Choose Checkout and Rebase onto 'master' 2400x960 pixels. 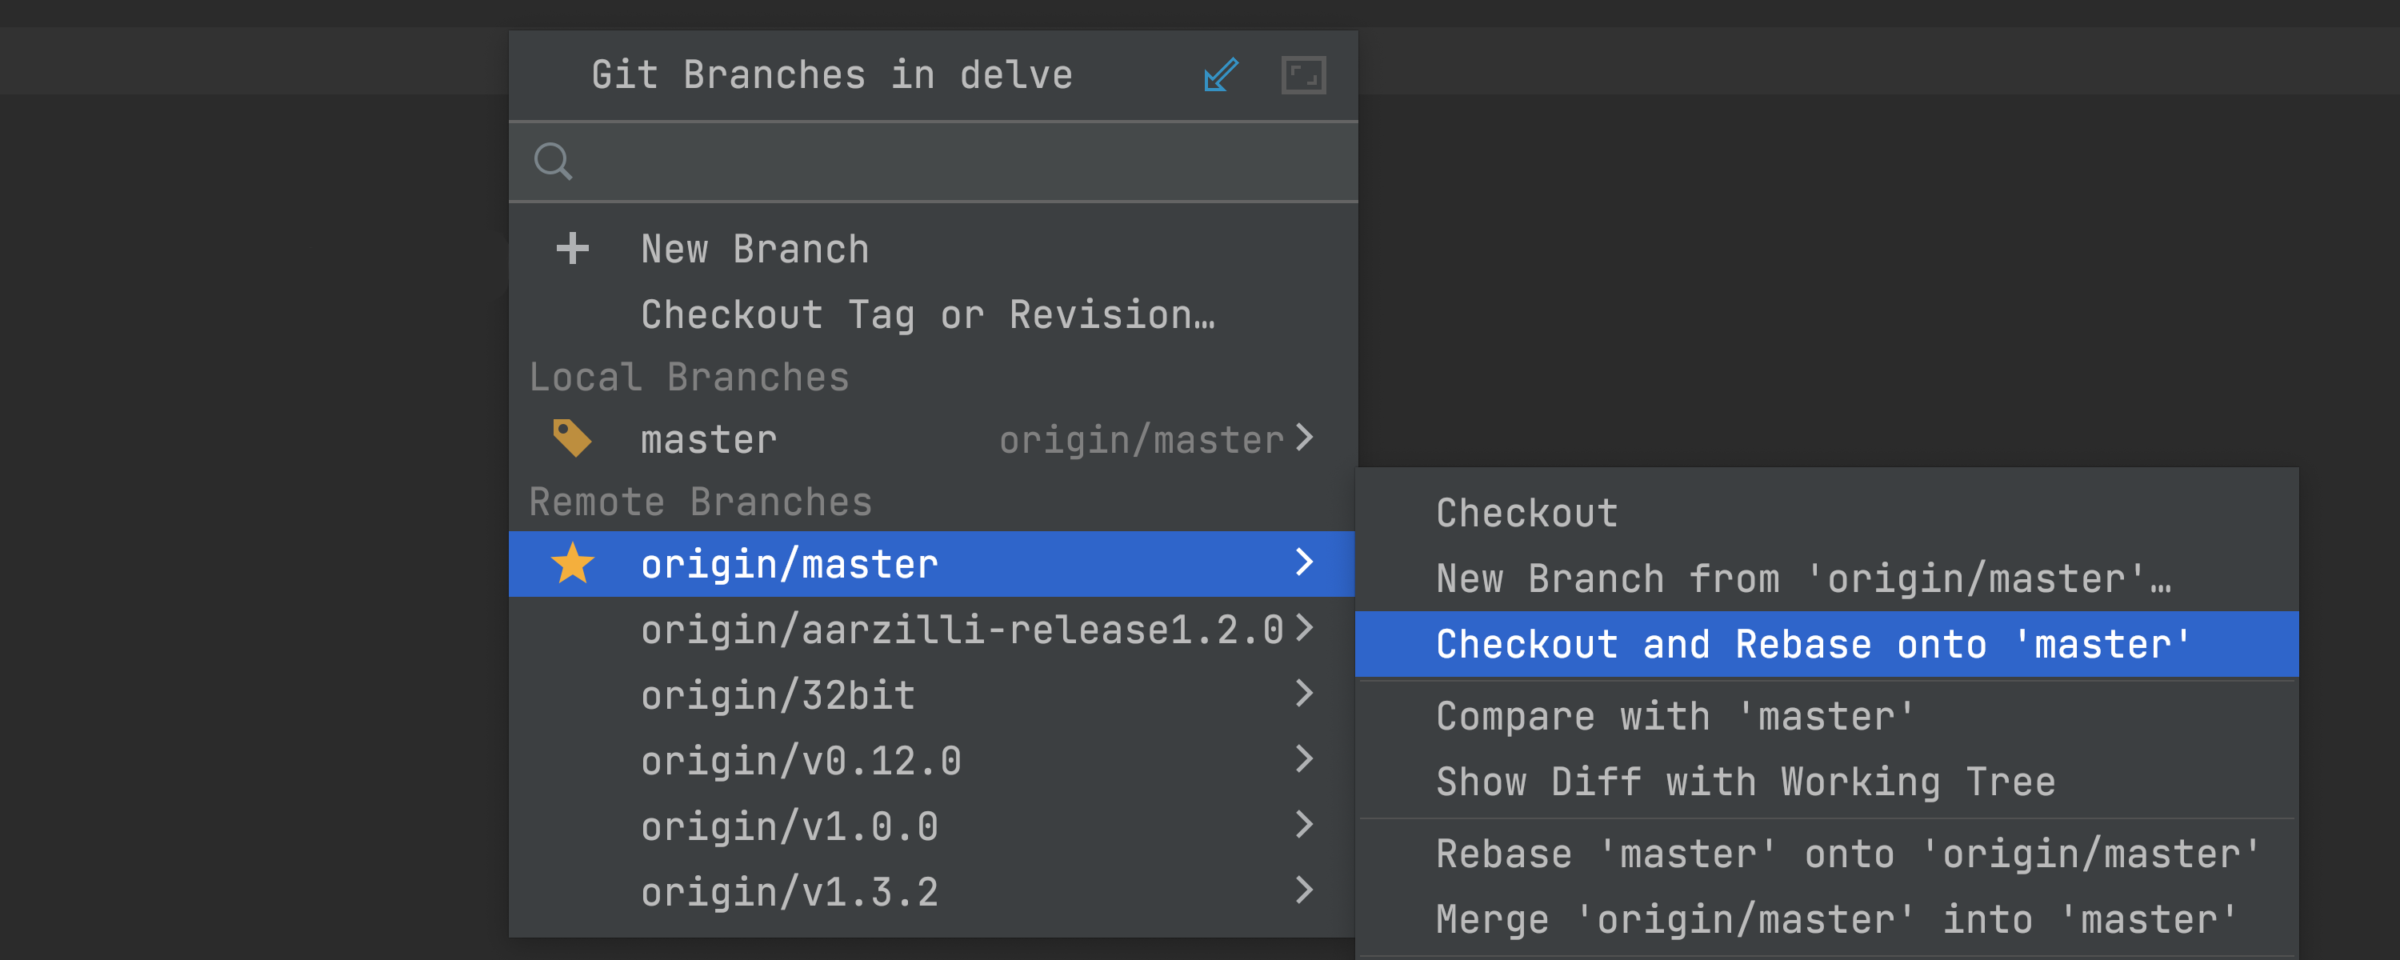click(x=1827, y=644)
